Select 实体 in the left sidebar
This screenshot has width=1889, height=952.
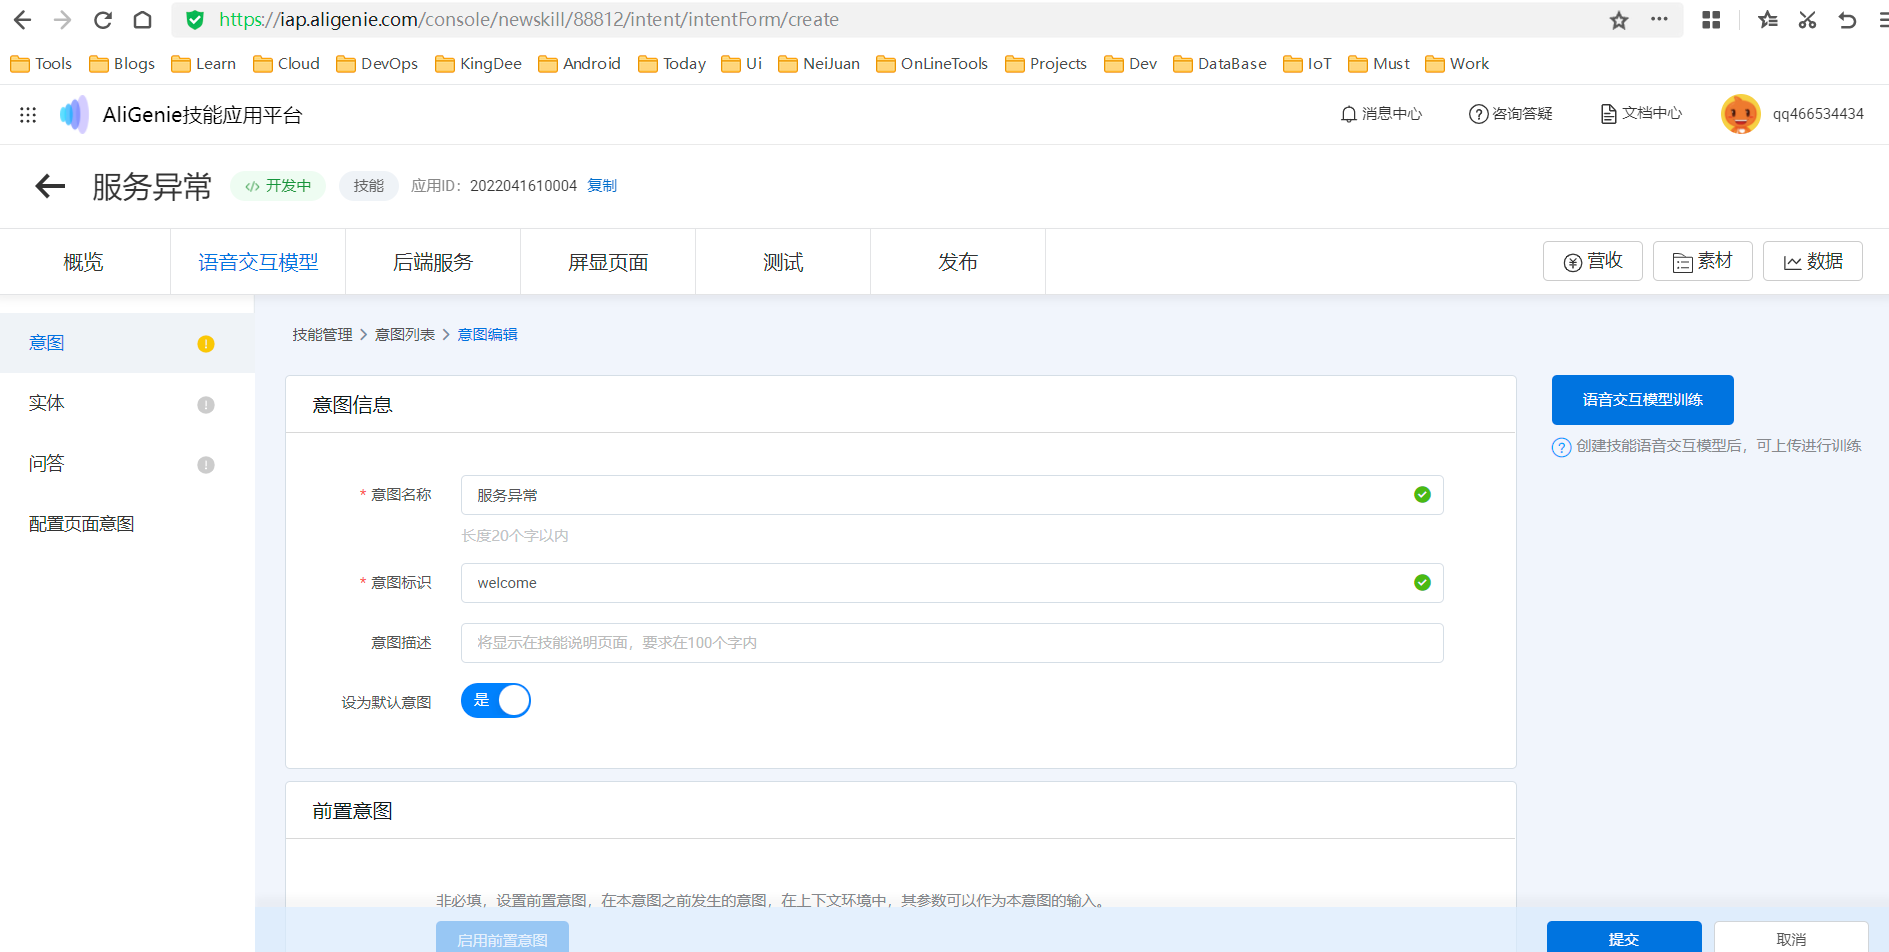click(x=47, y=402)
